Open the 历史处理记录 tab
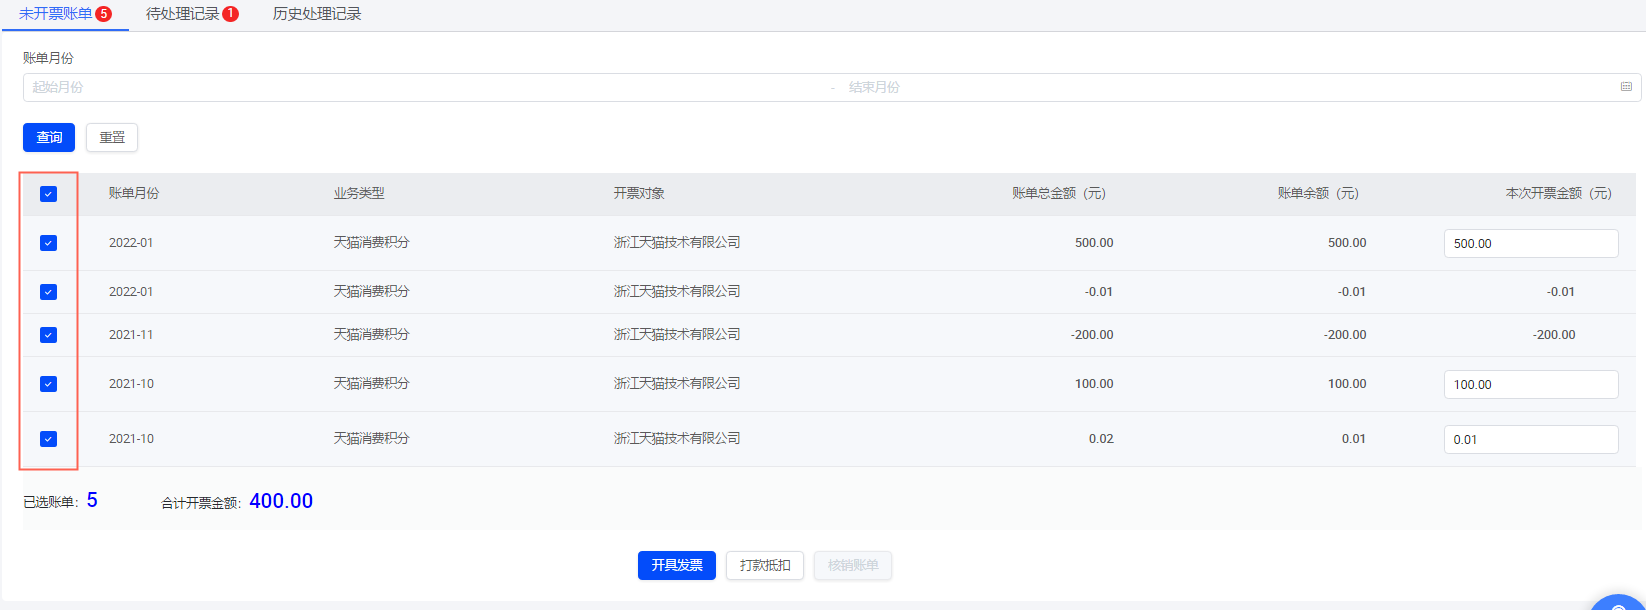 click(x=317, y=14)
